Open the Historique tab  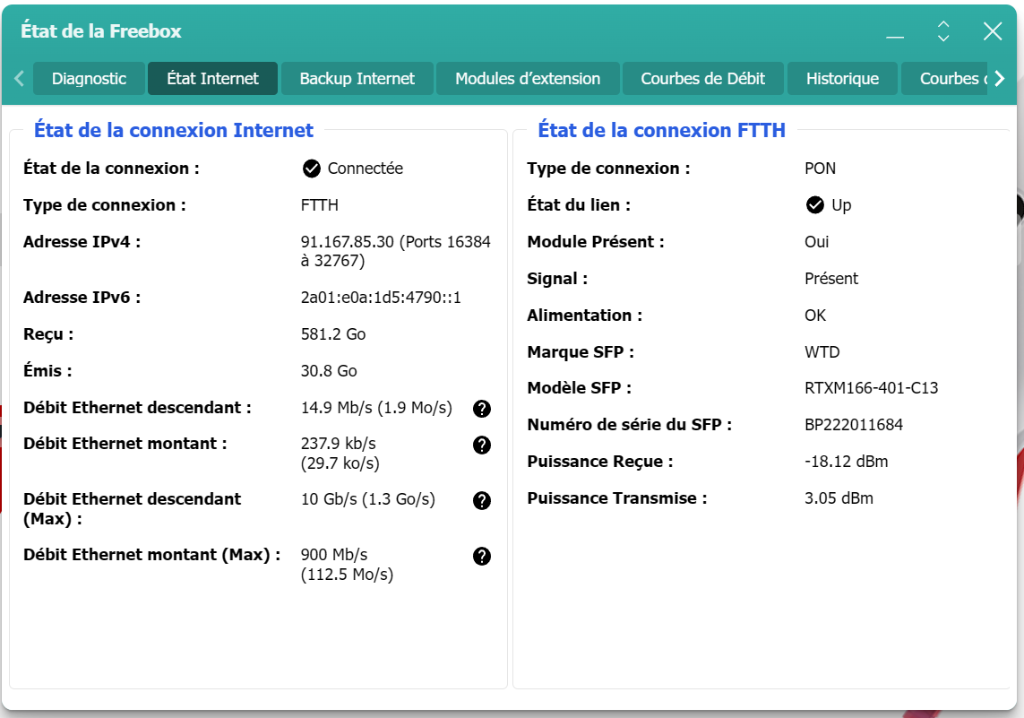842,77
